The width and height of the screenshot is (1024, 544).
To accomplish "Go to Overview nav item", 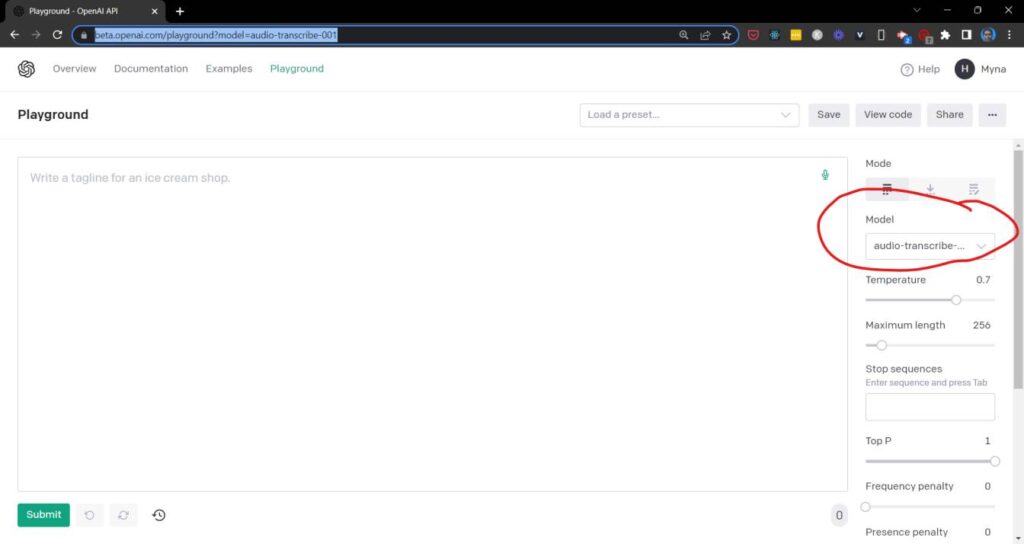I will (x=74, y=69).
